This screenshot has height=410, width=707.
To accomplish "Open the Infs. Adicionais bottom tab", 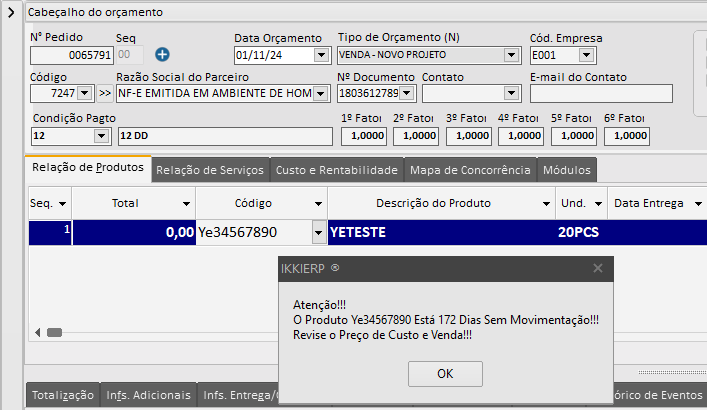I will [148, 395].
